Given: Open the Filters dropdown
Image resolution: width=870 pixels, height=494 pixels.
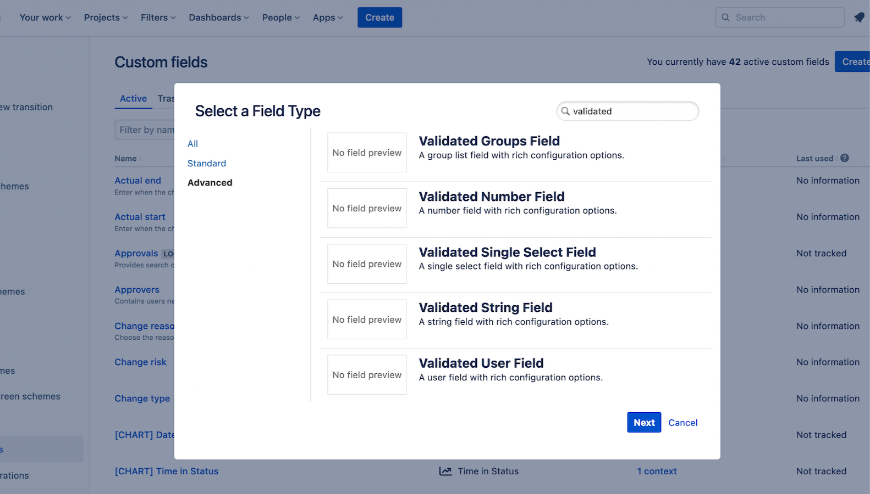Looking at the screenshot, I should pos(159,17).
